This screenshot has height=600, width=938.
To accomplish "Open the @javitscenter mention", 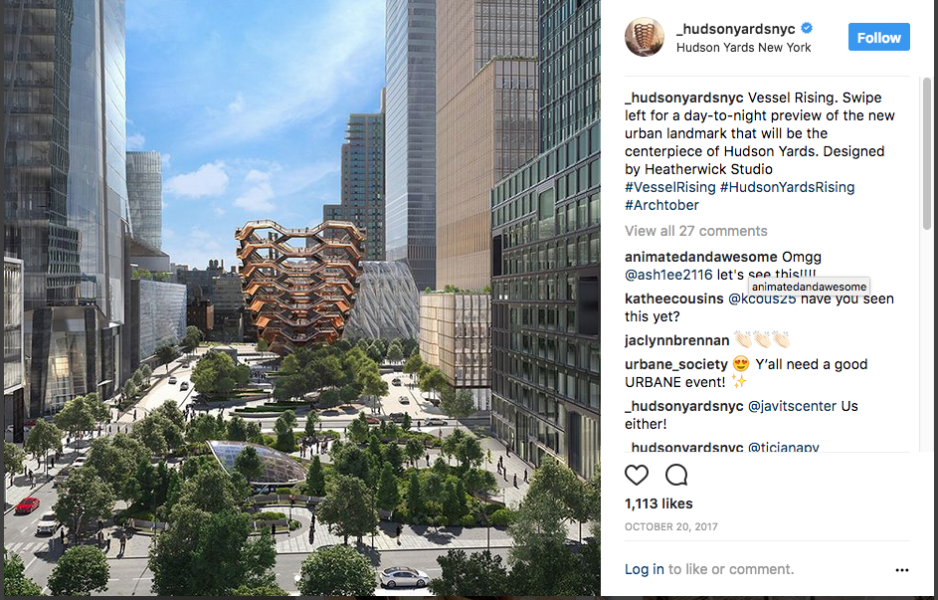I will tap(792, 406).
